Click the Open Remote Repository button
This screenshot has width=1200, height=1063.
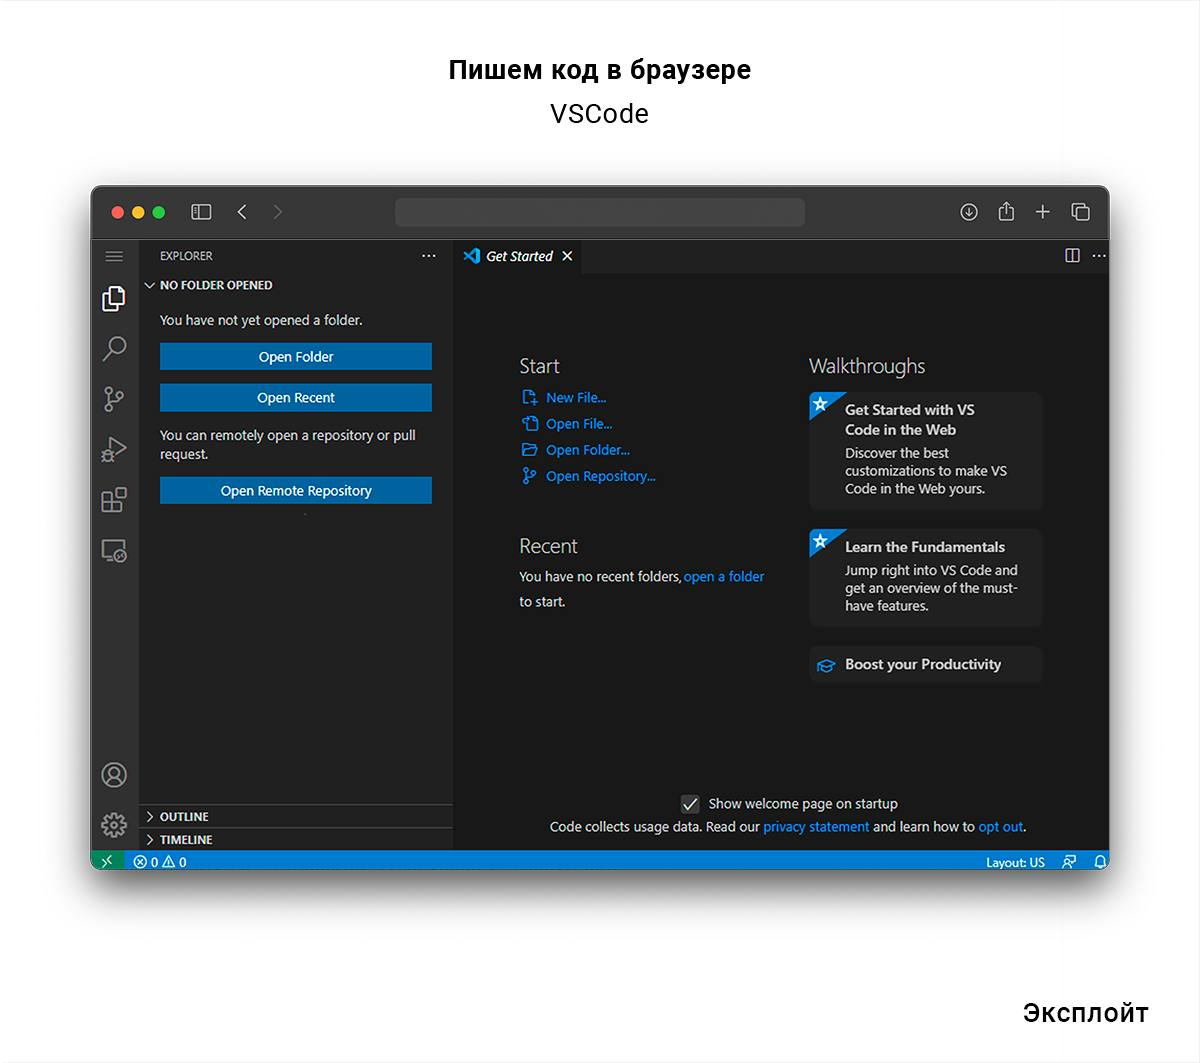[296, 491]
